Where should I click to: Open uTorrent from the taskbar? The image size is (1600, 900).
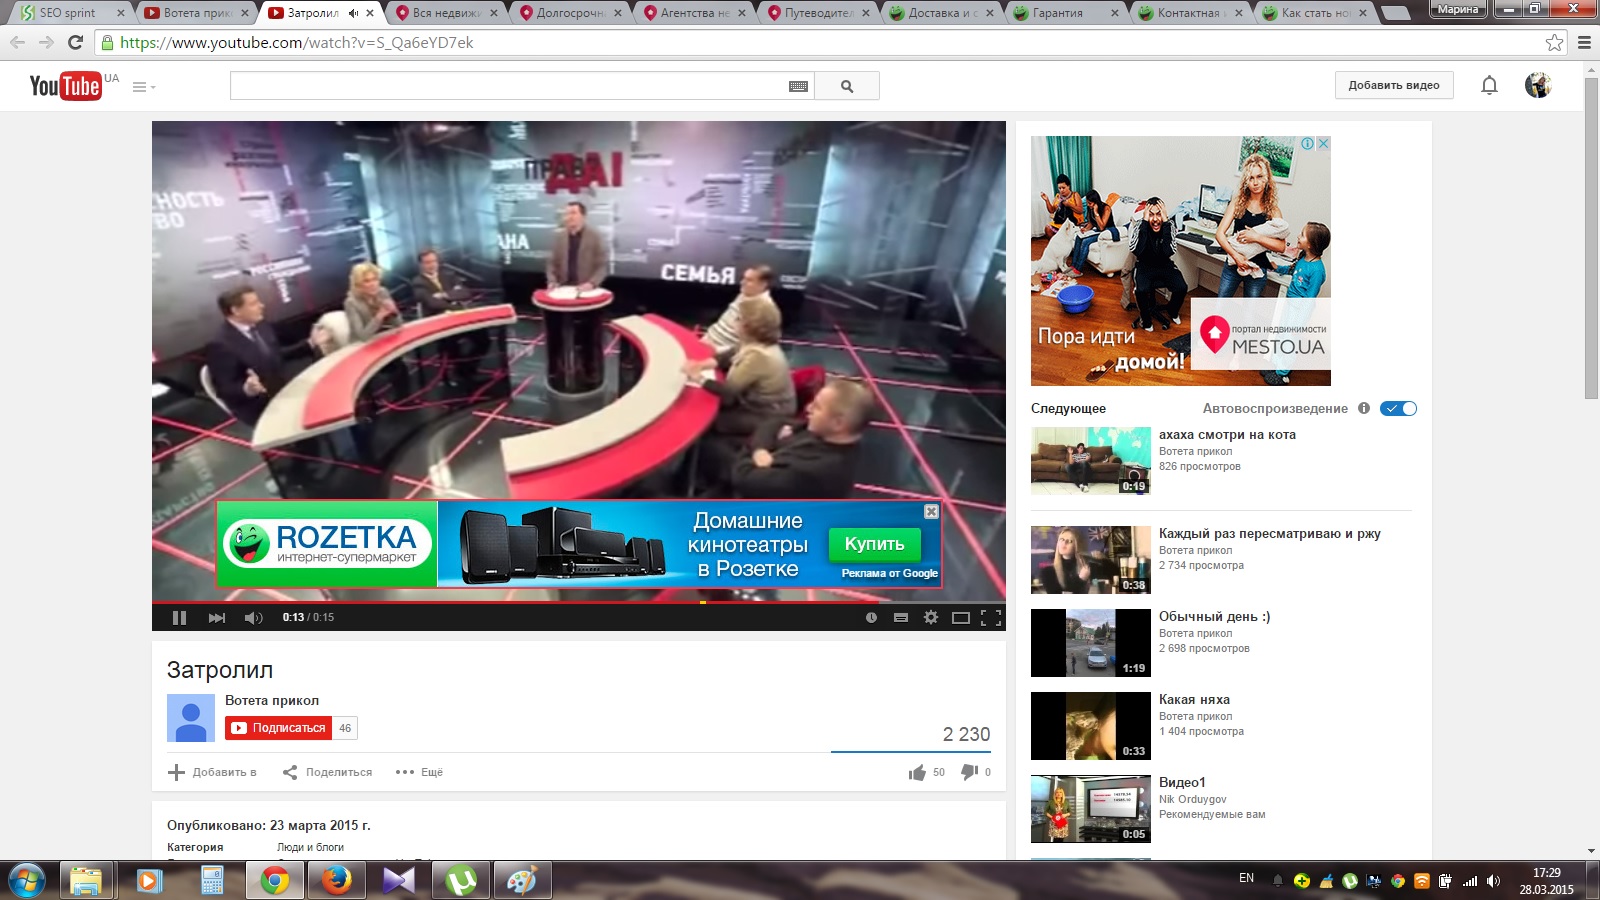[x=460, y=880]
